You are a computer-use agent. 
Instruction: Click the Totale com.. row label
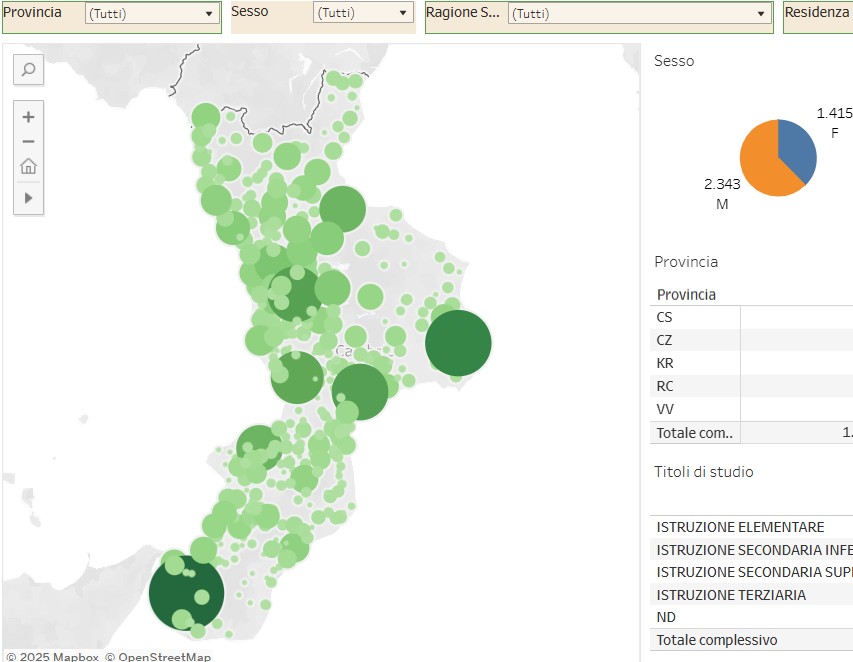pos(694,433)
